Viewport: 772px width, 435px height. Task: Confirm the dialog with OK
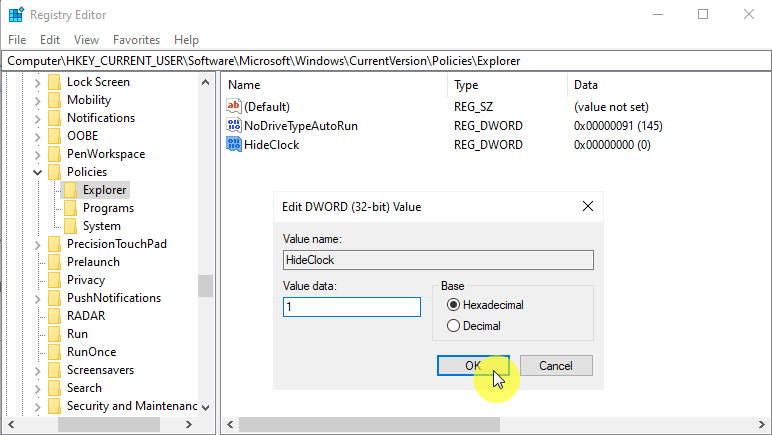pyautogui.click(x=473, y=366)
